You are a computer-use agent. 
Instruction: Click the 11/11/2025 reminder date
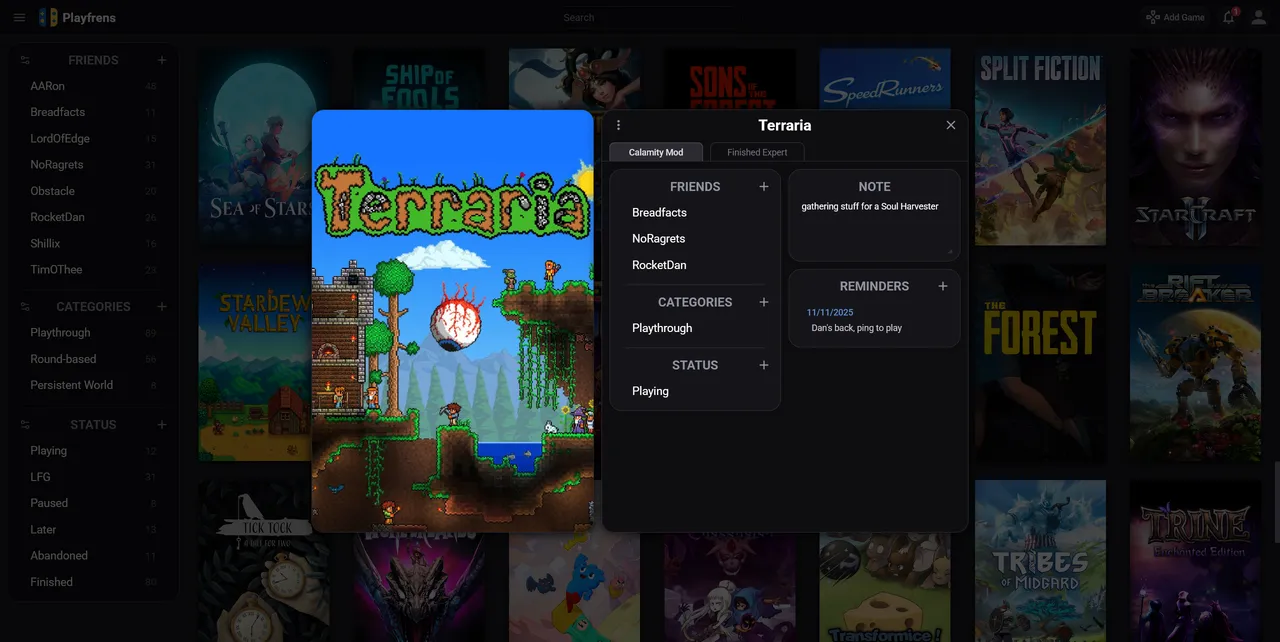830,313
